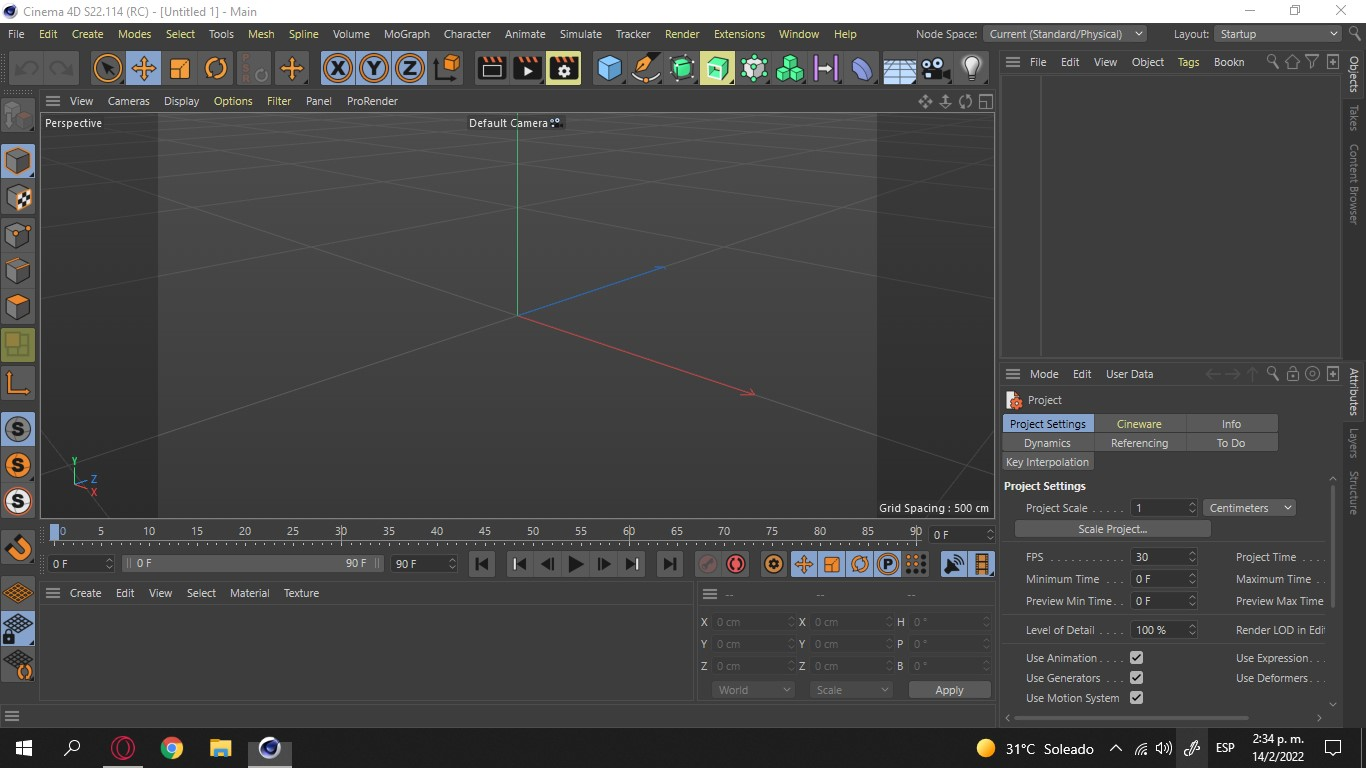Viewport: 1366px width, 768px height.
Task: Open File Explorer from taskbar
Action: [x=220, y=748]
